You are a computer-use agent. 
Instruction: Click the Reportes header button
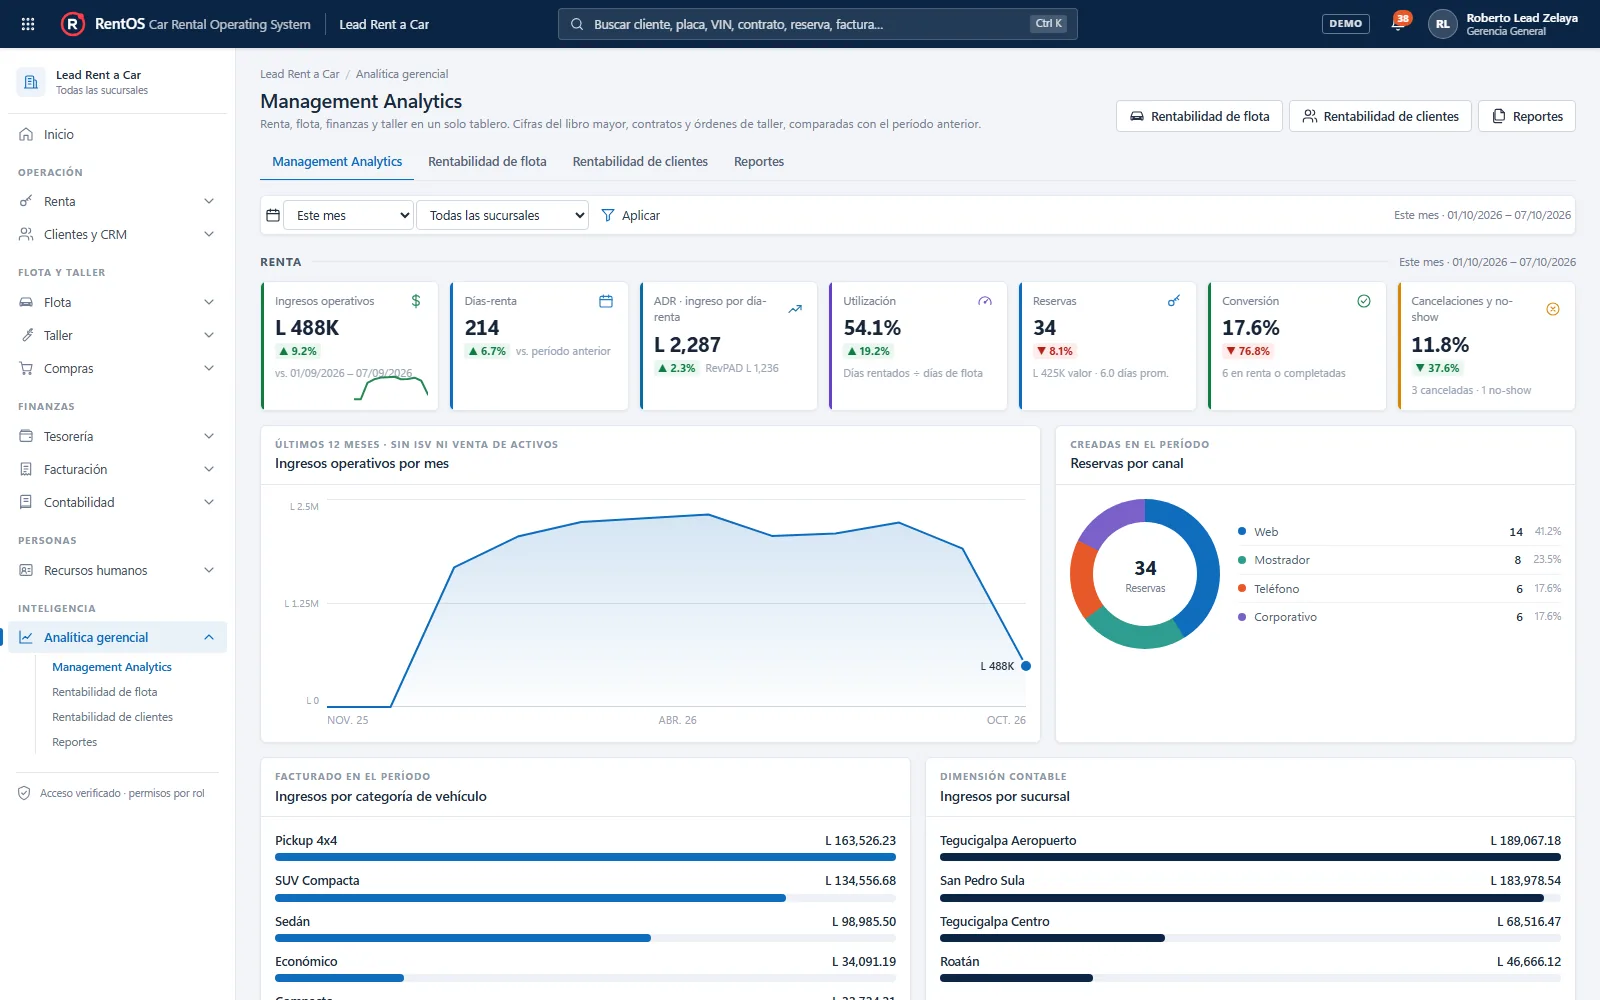point(1527,116)
